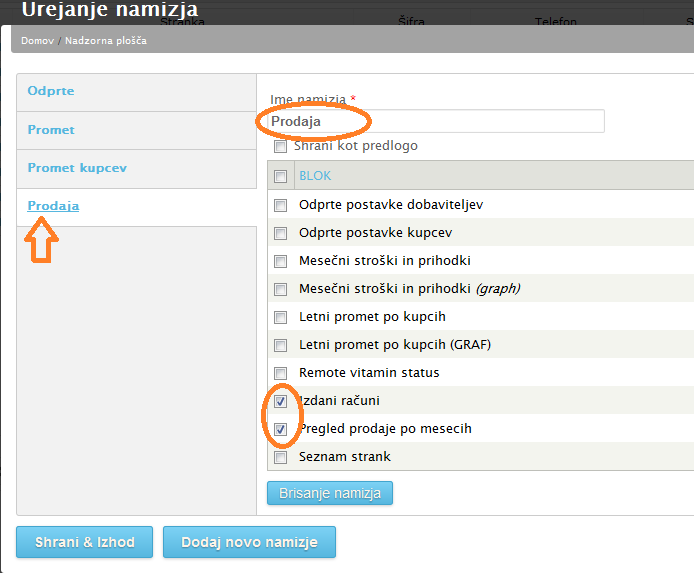Image resolution: width=694 pixels, height=573 pixels.
Task: Toggle the select-all BLOK header checkbox
Action: tap(281, 176)
